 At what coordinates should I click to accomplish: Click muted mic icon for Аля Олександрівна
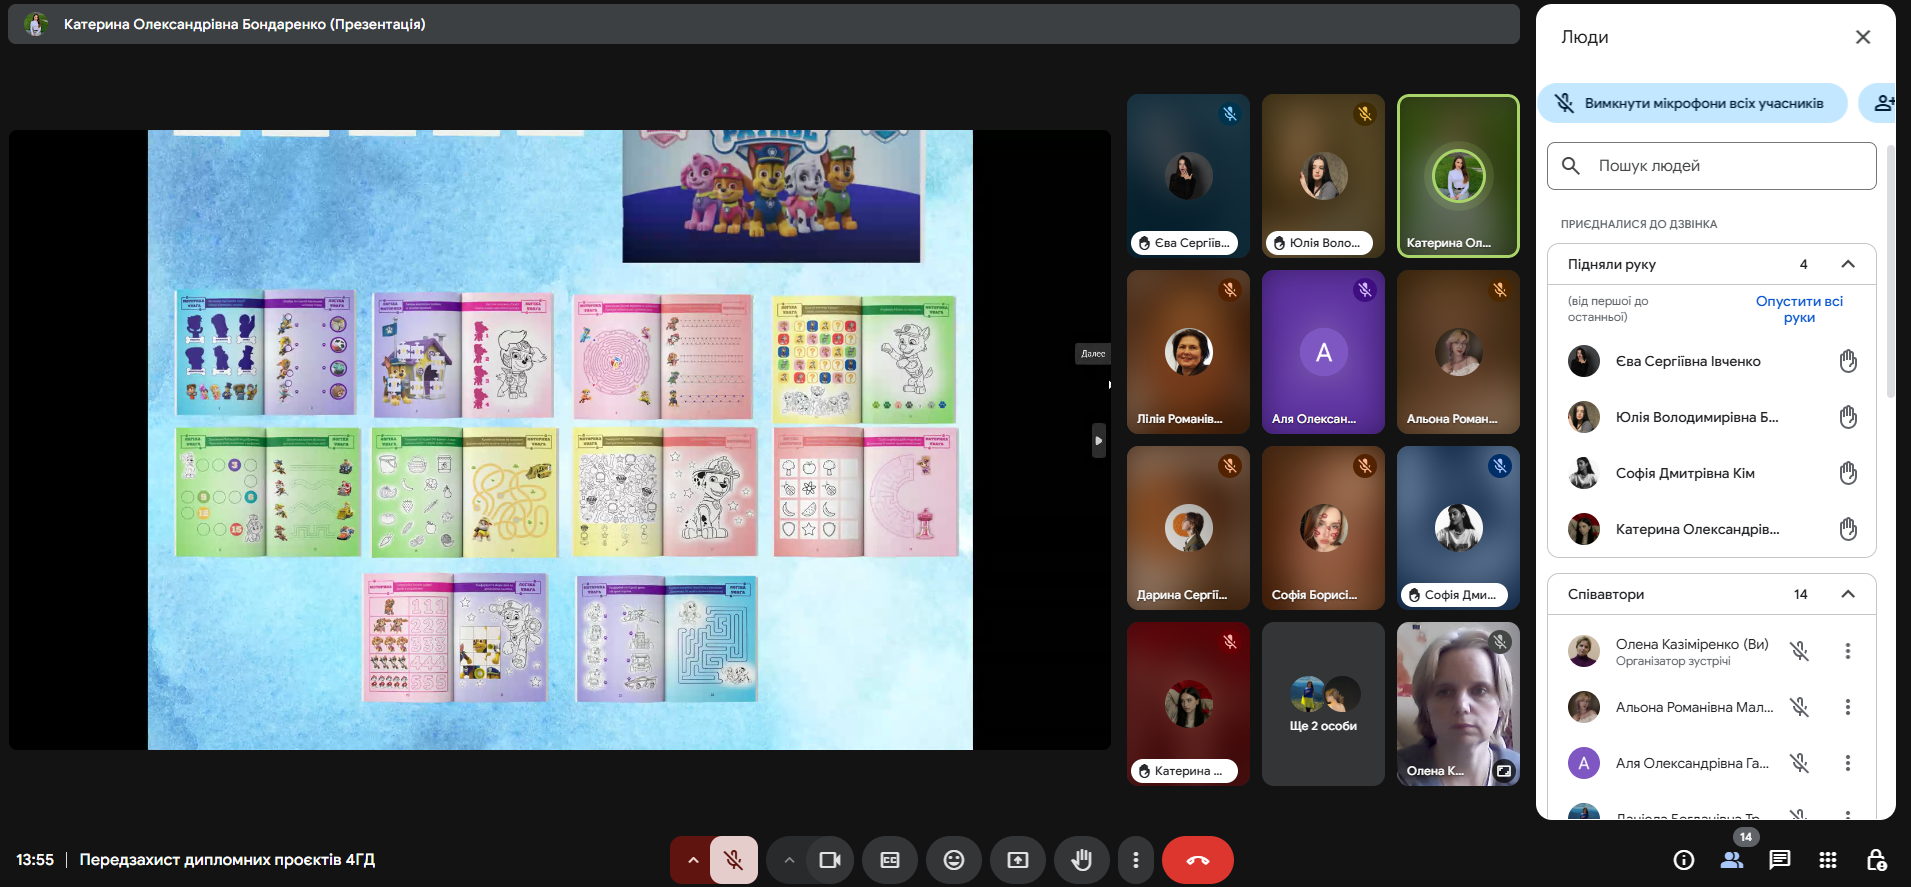click(x=1799, y=763)
